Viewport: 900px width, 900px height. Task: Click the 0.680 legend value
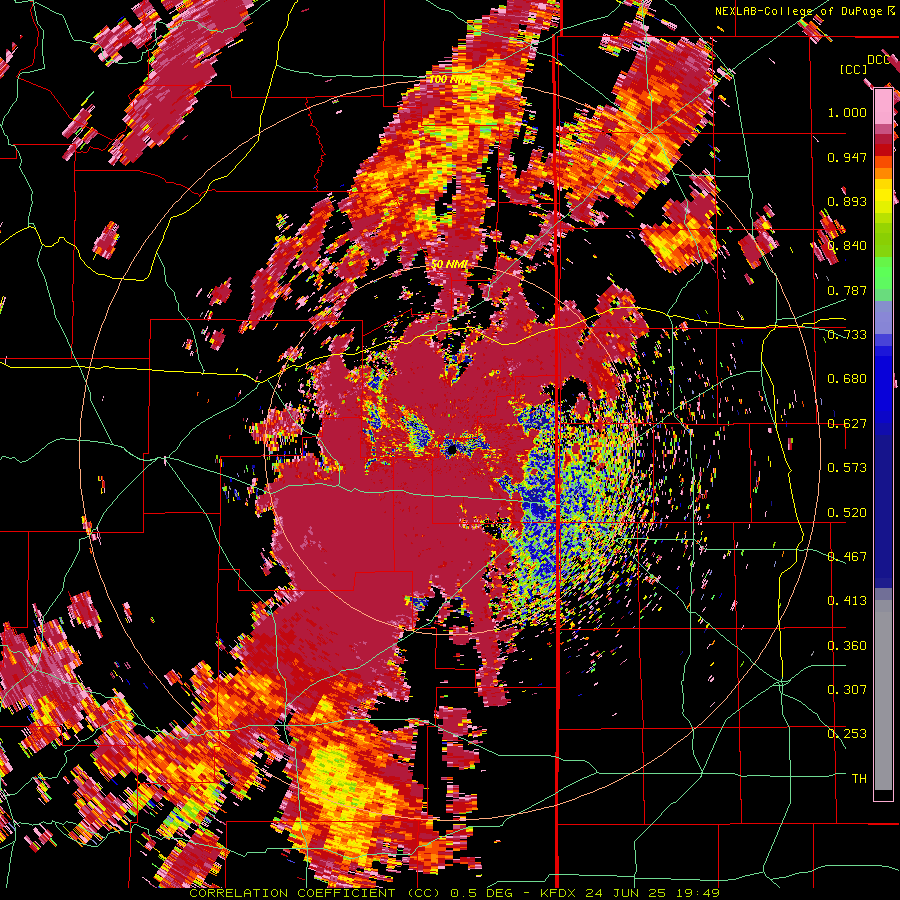point(847,379)
